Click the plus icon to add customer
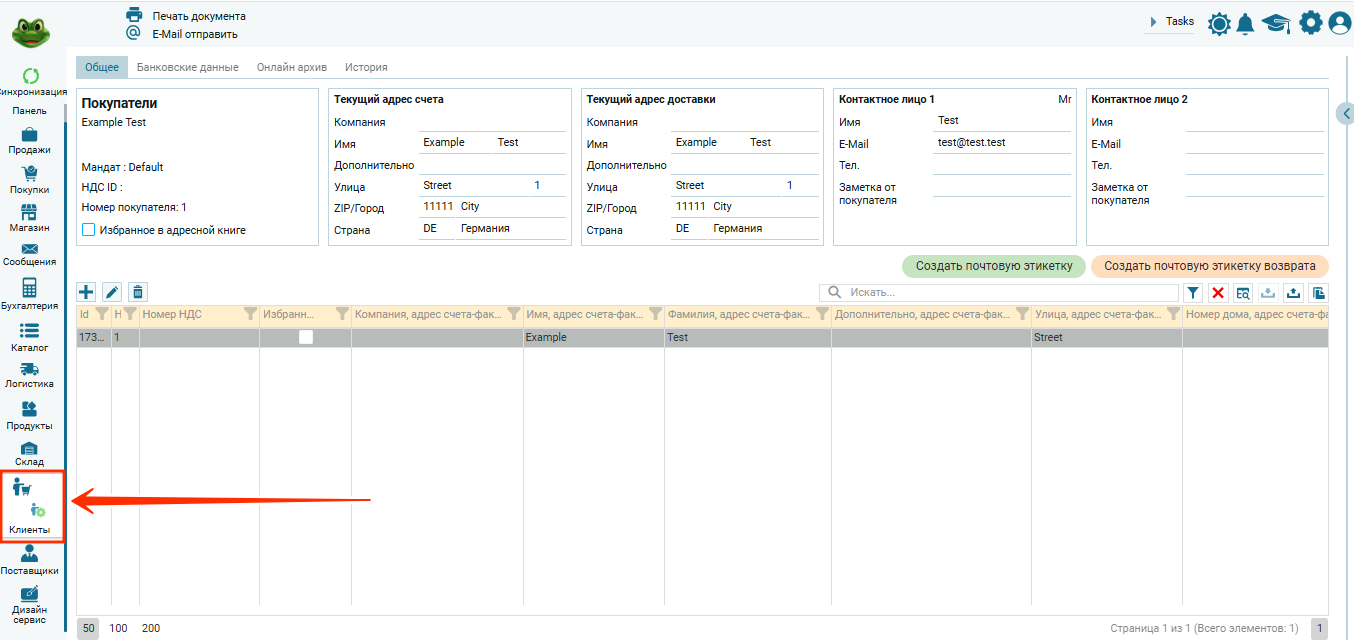The width and height of the screenshot is (1354, 640). [86, 292]
